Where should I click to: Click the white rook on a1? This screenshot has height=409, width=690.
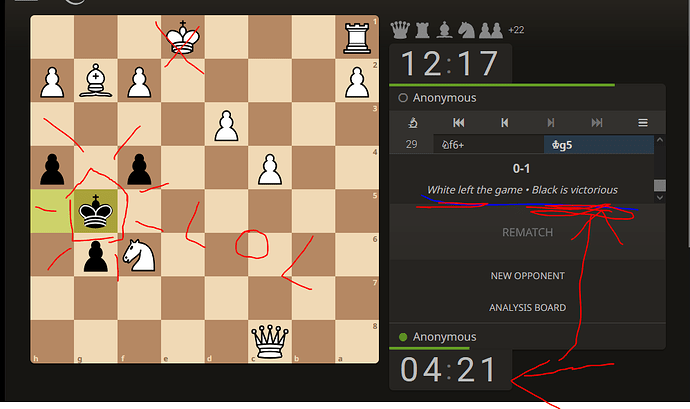357,38
